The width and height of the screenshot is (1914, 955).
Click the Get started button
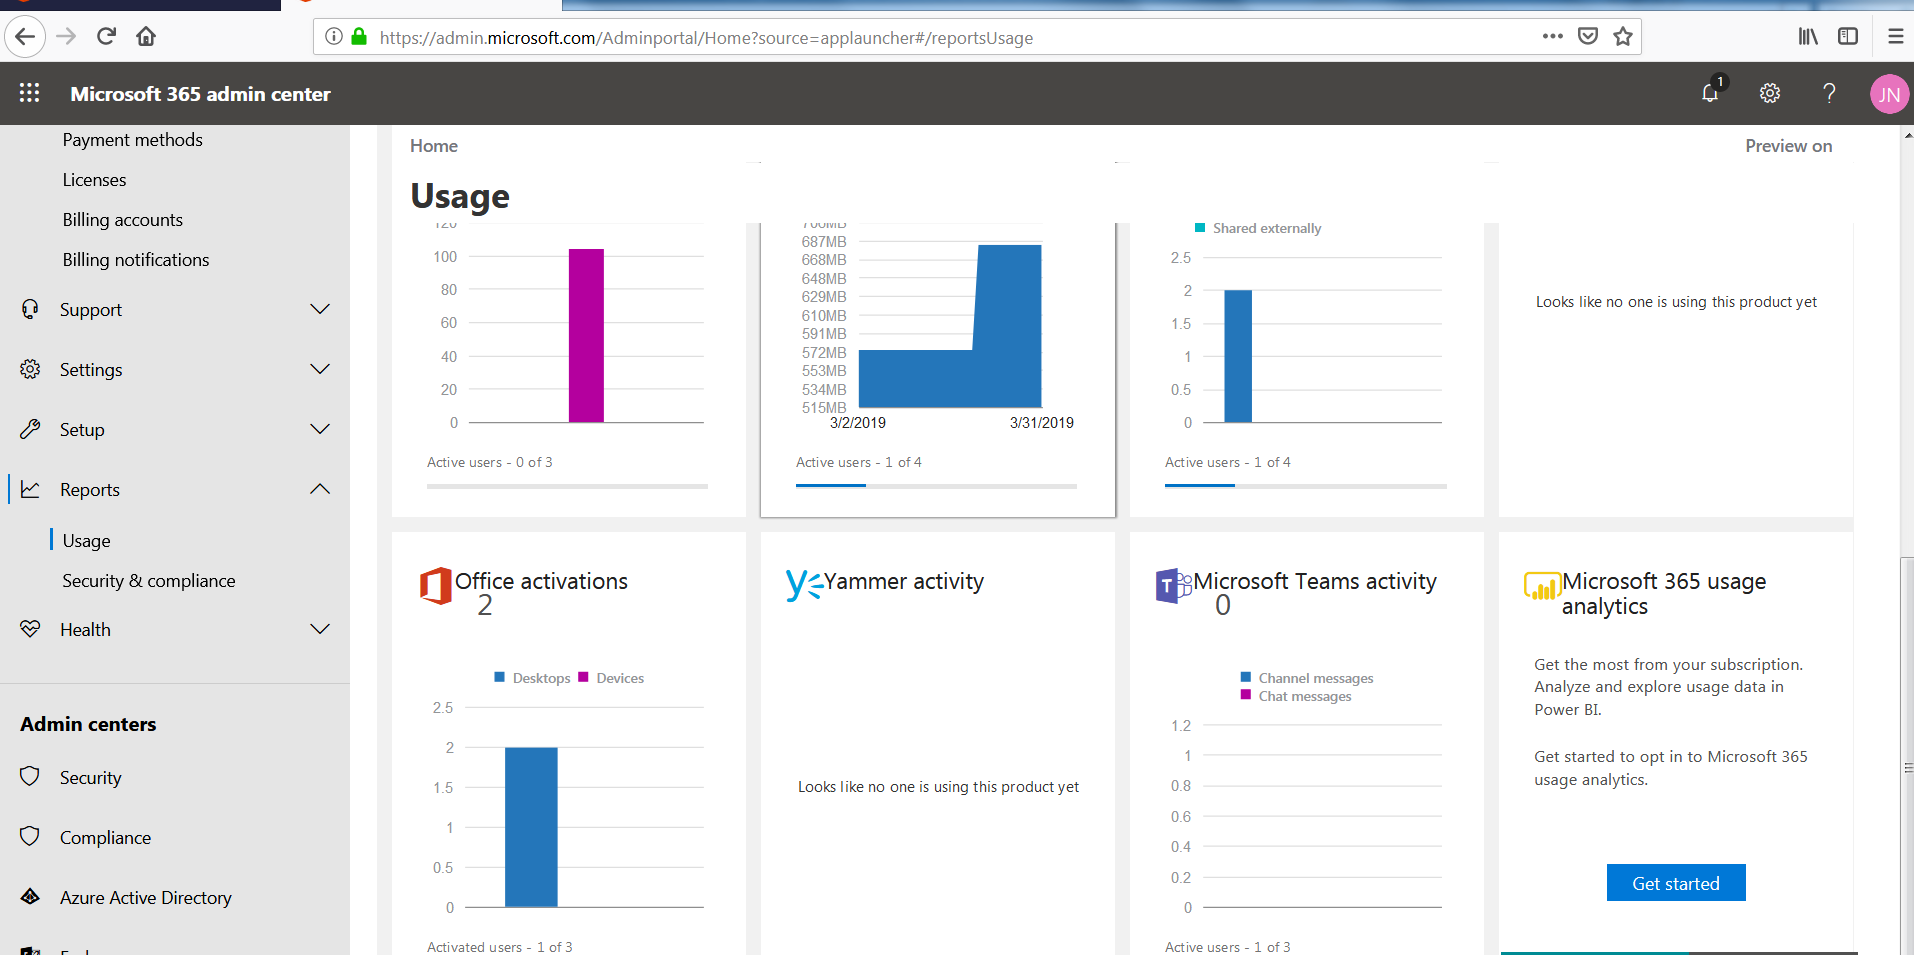pyautogui.click(x=1675, y=883)
